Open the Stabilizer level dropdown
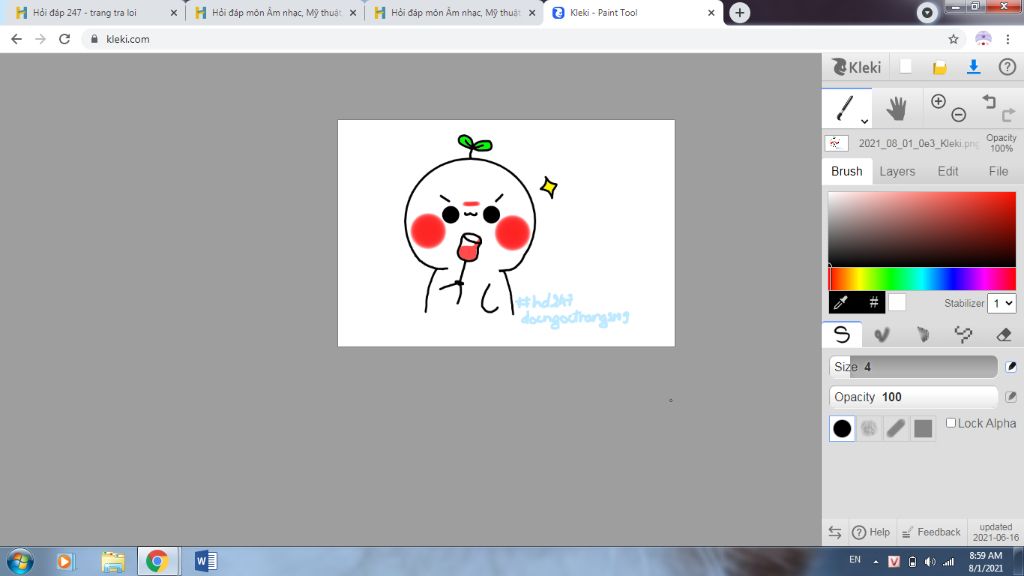The image size is (1024, 576). click(x=1002, y=303)
